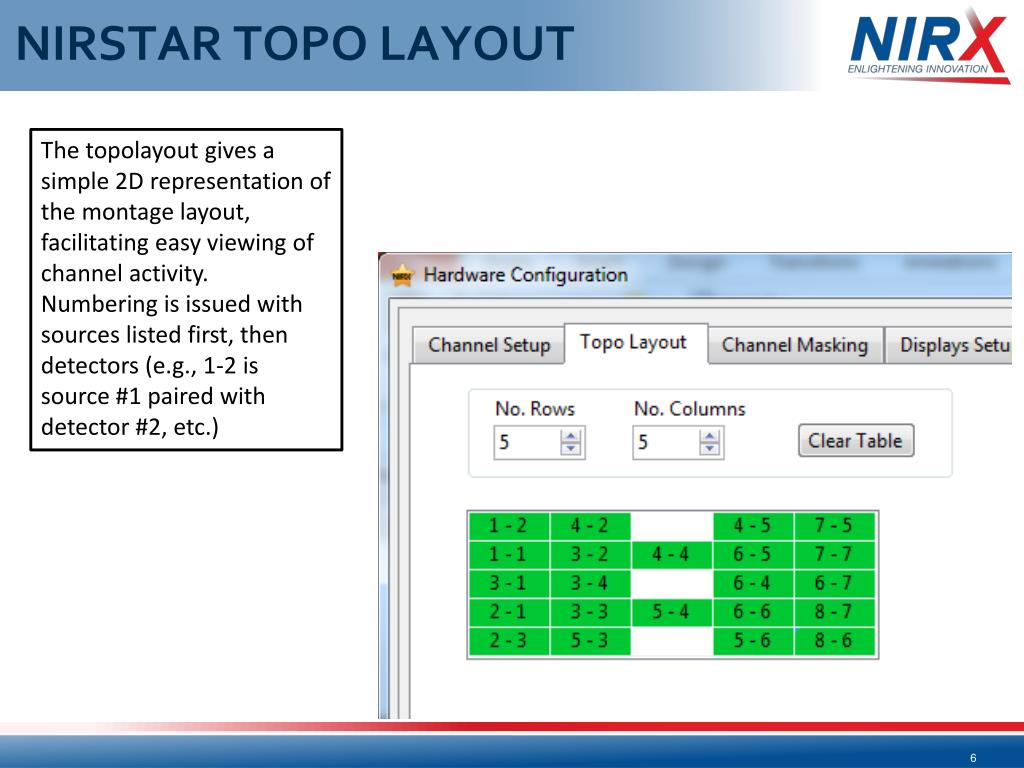Select topo cell 3 - 3
Viewport: 1024px width, 768px height.
(x=590, y=612)
